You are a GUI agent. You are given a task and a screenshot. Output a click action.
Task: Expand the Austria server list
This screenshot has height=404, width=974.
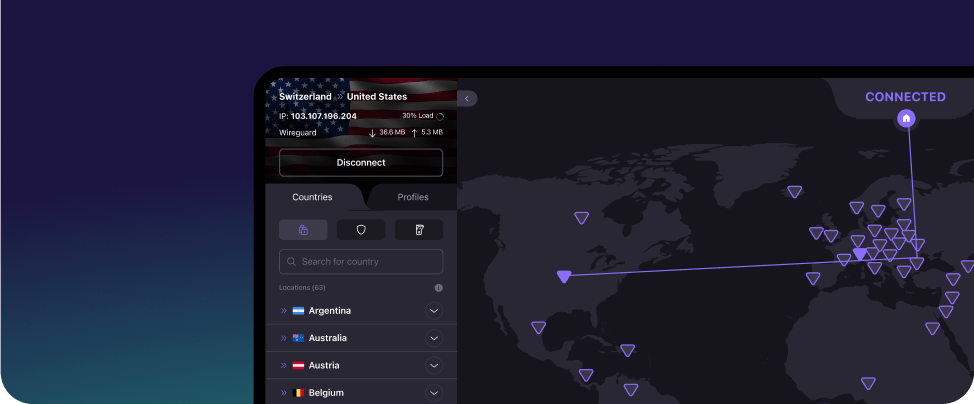434,365
